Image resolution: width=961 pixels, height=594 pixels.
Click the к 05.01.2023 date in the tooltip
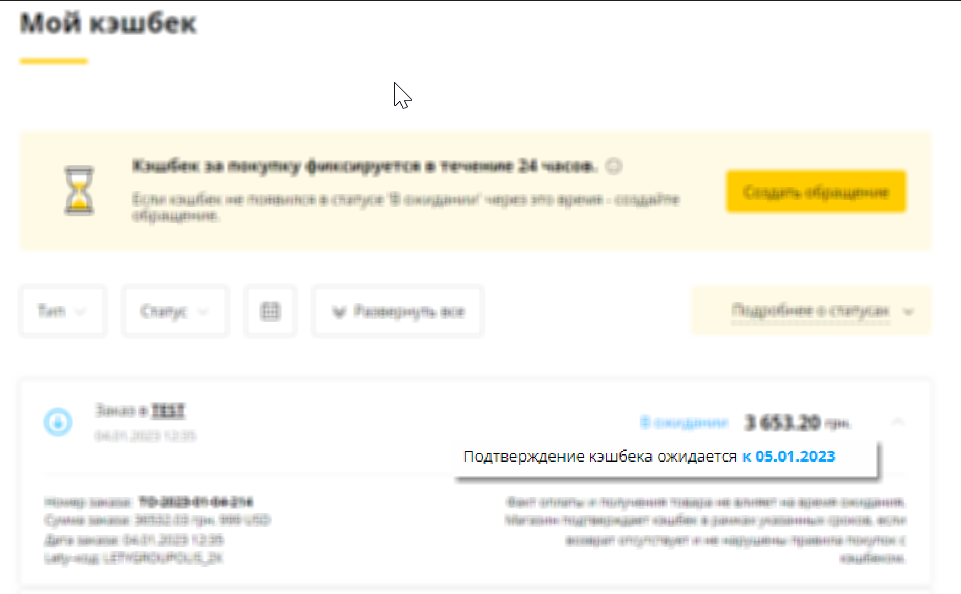click(x=788, y=457)
